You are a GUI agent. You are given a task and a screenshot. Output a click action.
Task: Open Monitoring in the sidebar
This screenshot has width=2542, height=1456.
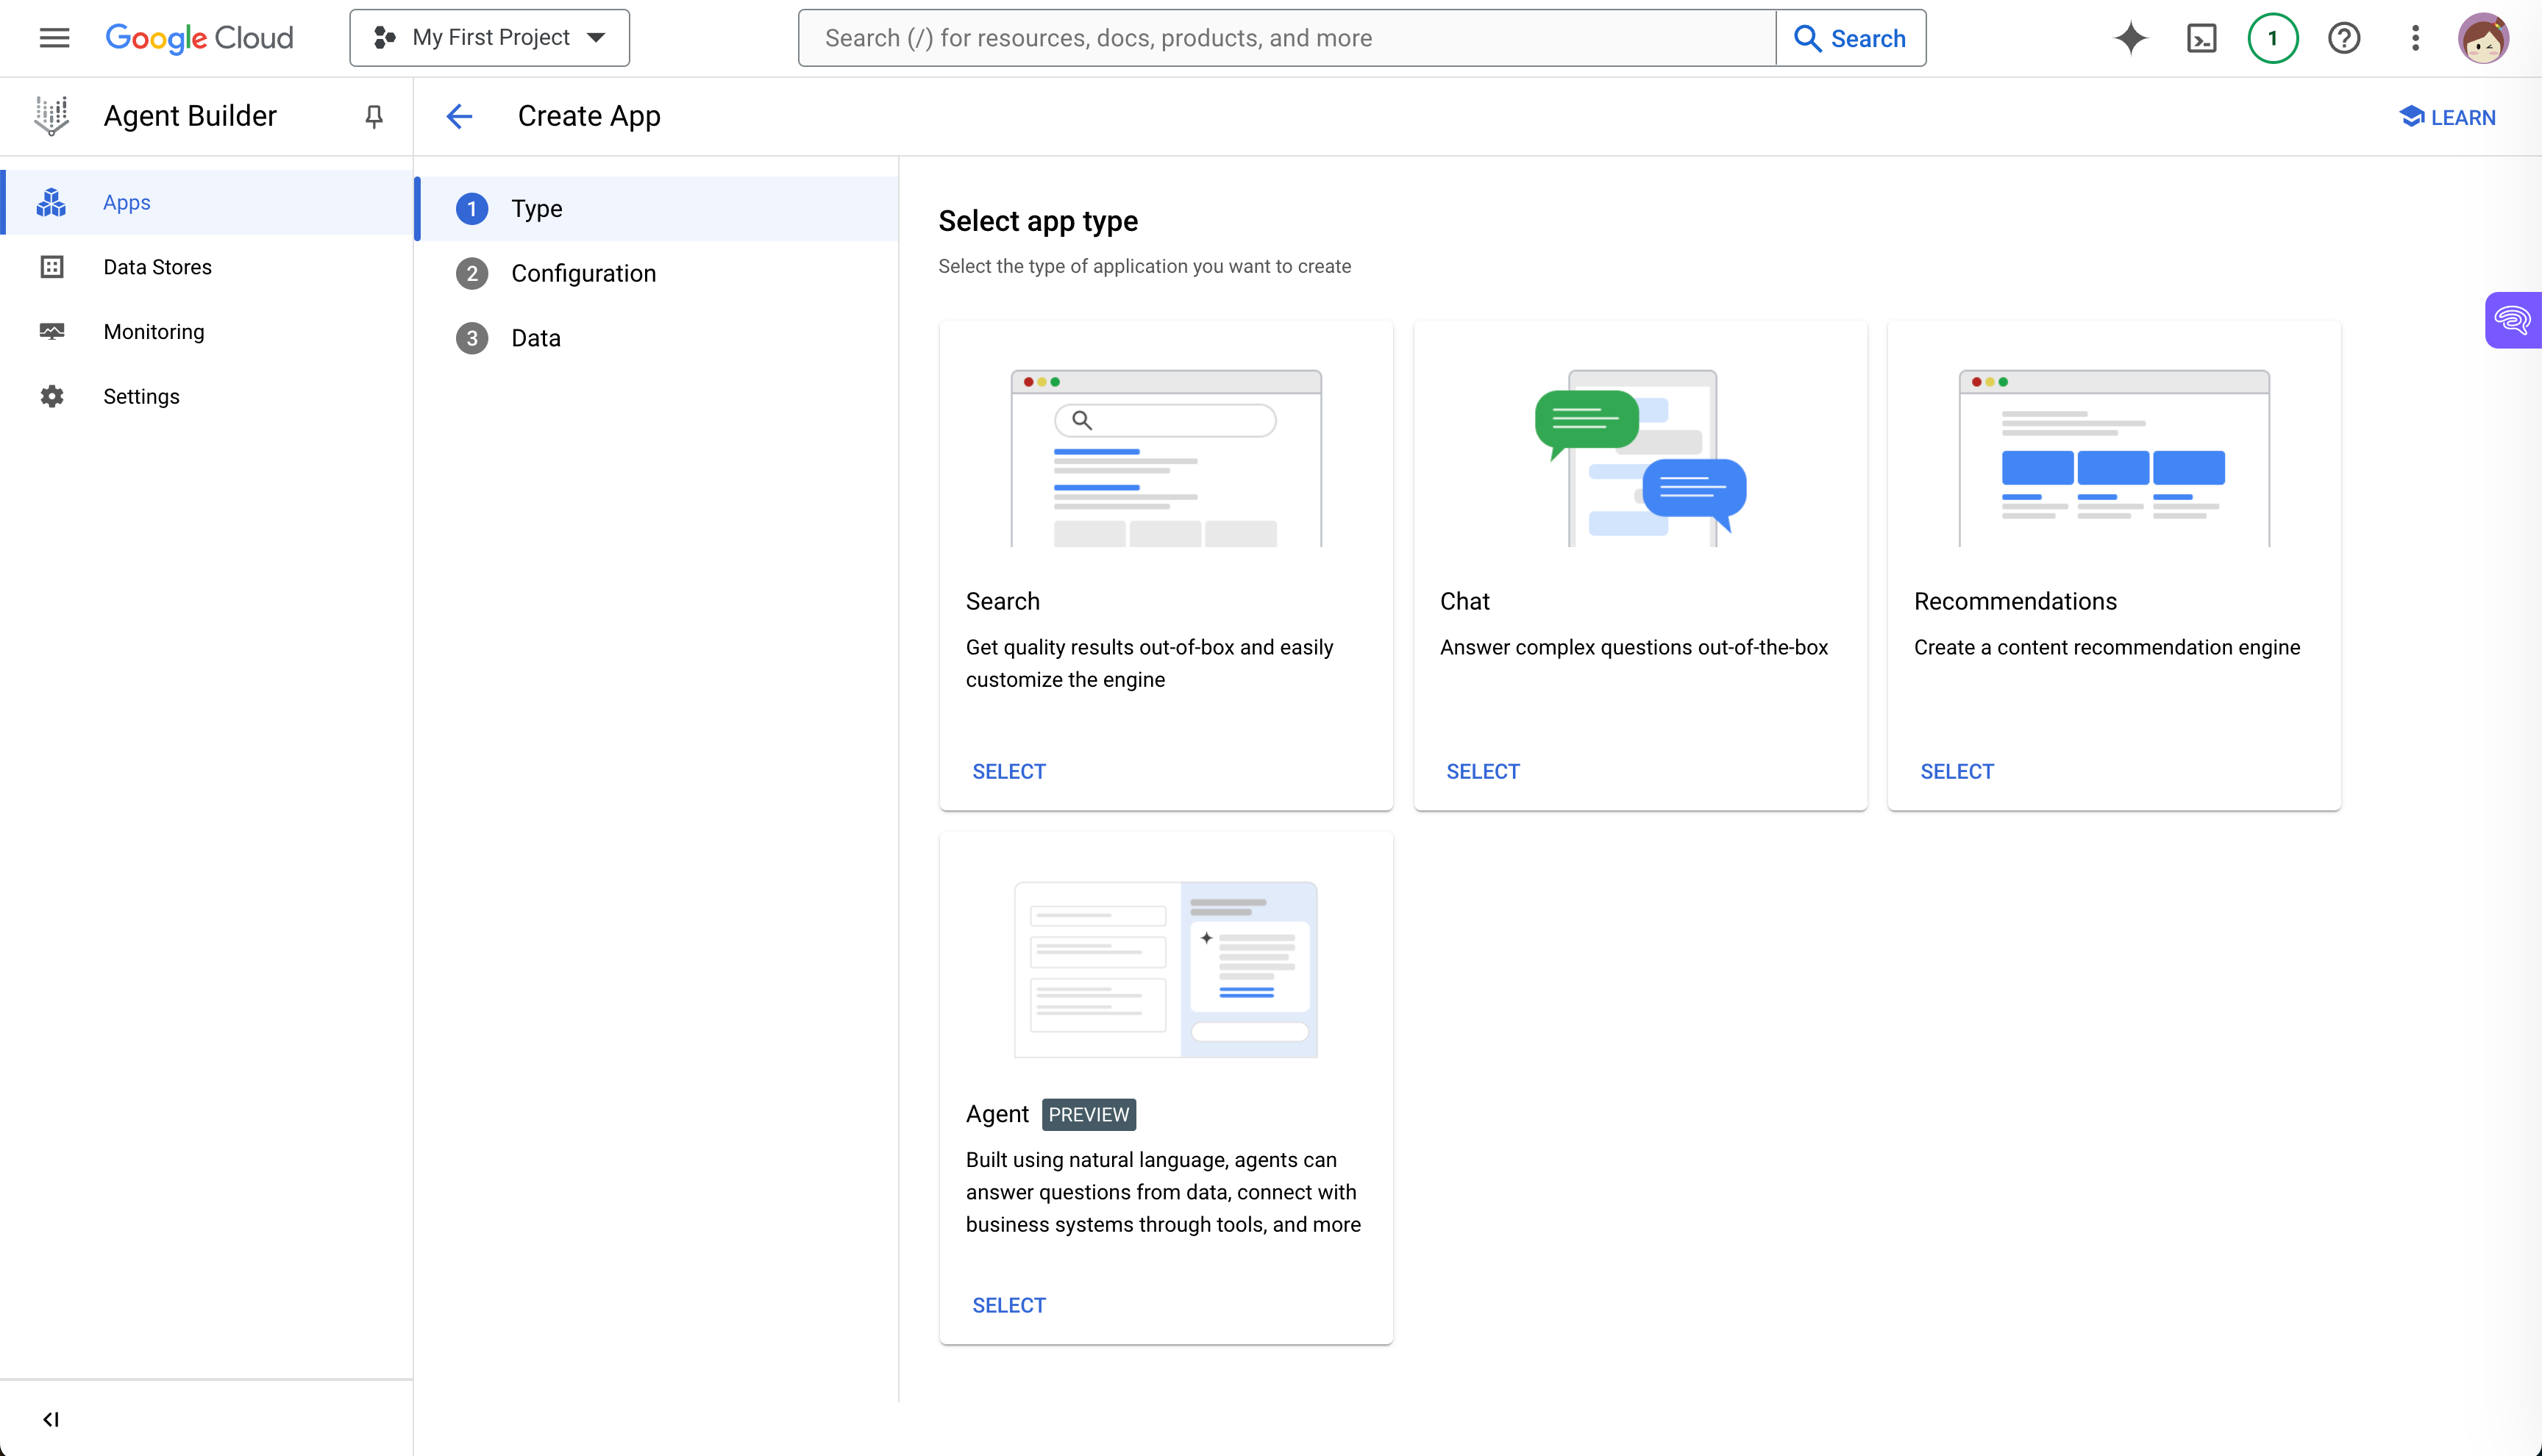click(x=153, y=332)
